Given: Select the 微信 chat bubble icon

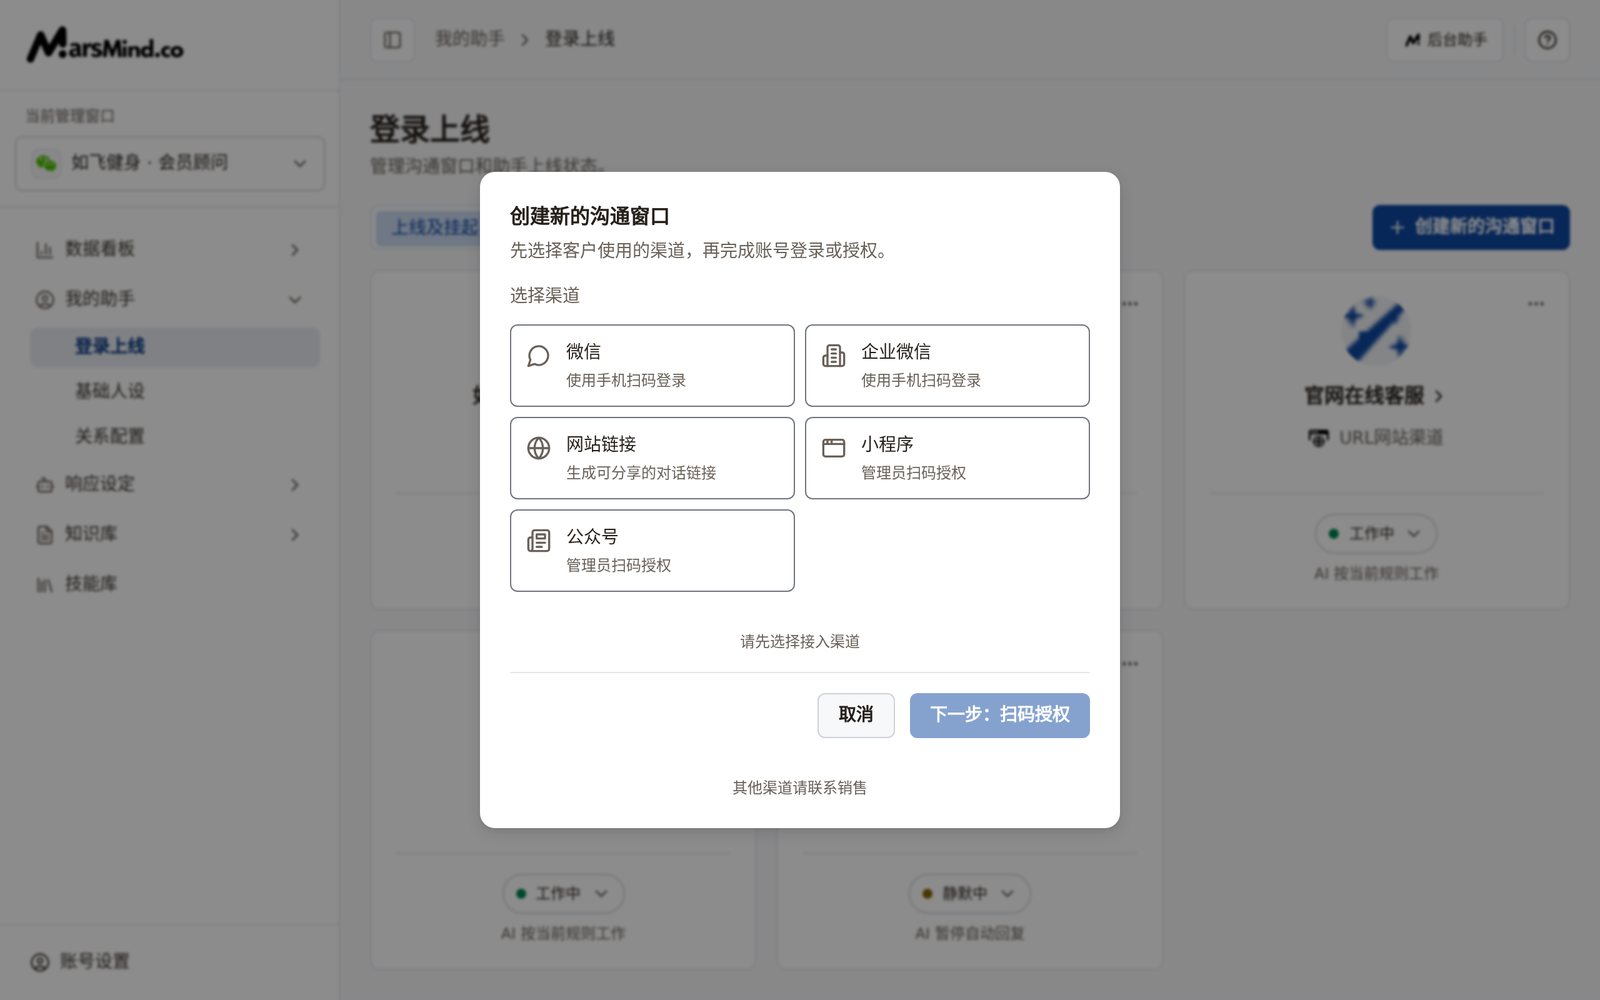Looking at the screenshot, I should click(538, 356).
